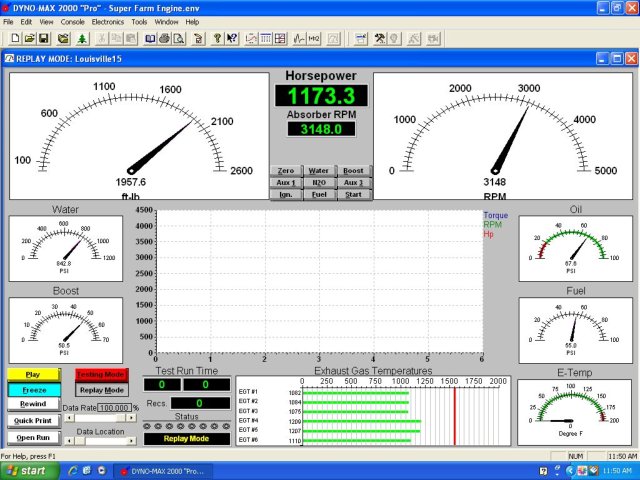Select the Replay Mode button
Image resolution: width=640 pixels, height=480 pixels.
(102, 390)
